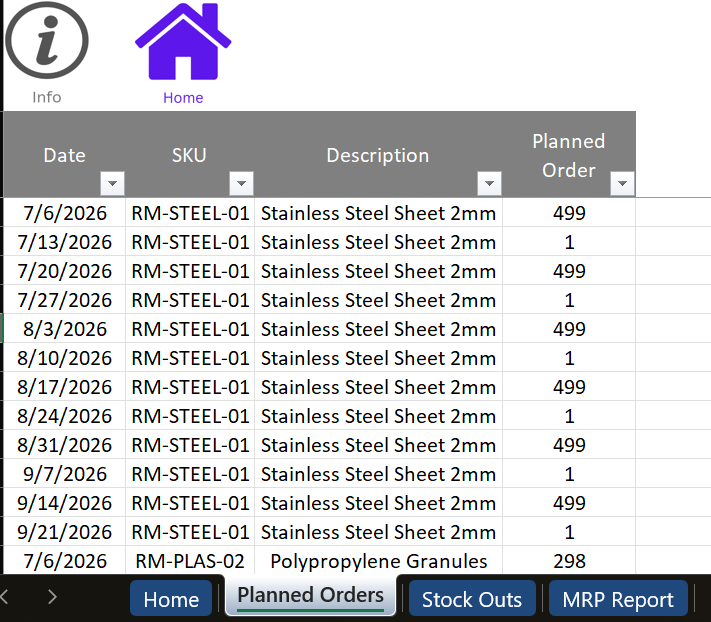Switch to the Home sheet tab

[171, 600]
